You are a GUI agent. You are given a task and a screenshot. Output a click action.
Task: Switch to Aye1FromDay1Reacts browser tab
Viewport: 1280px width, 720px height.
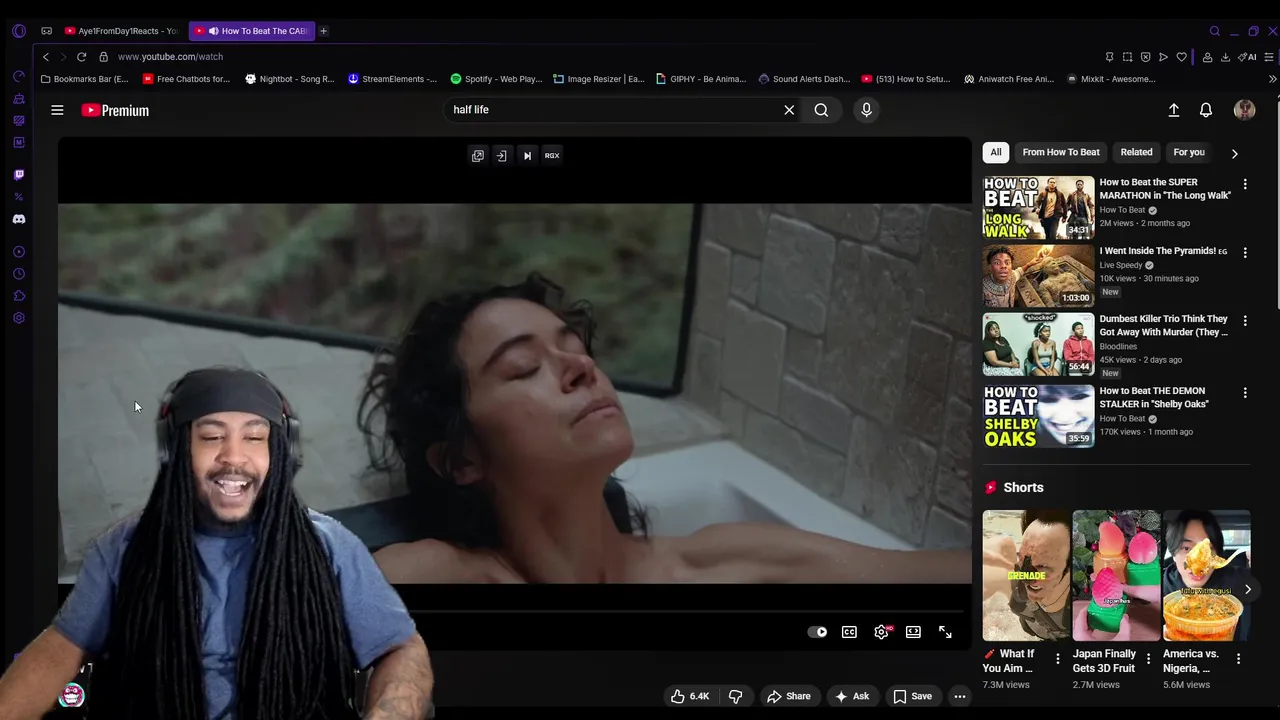click(120, 31)
